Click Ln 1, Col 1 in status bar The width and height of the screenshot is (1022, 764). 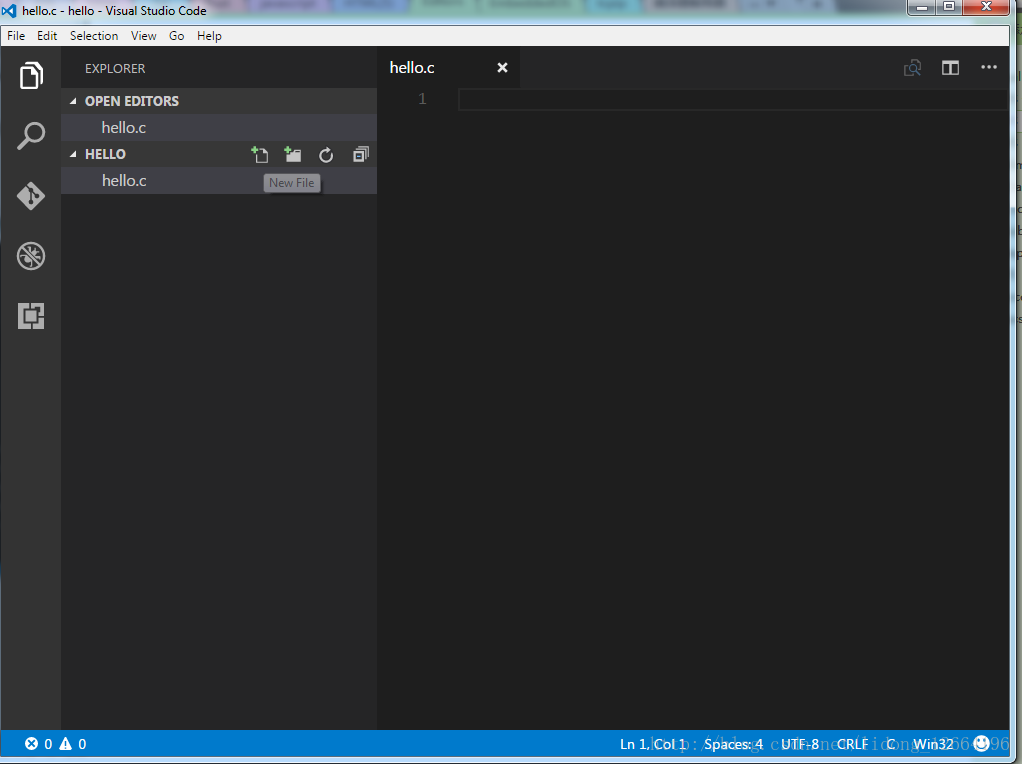[652, 744]
